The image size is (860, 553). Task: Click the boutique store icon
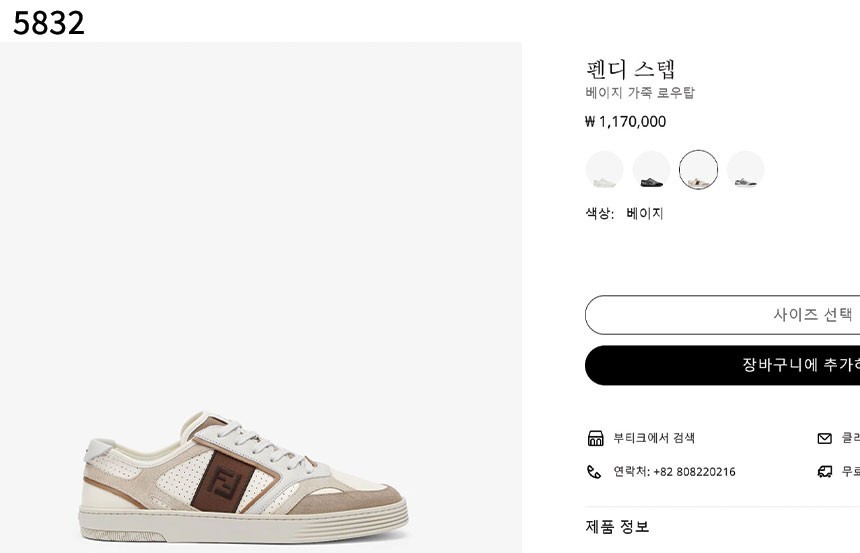(x=595, y=438)
